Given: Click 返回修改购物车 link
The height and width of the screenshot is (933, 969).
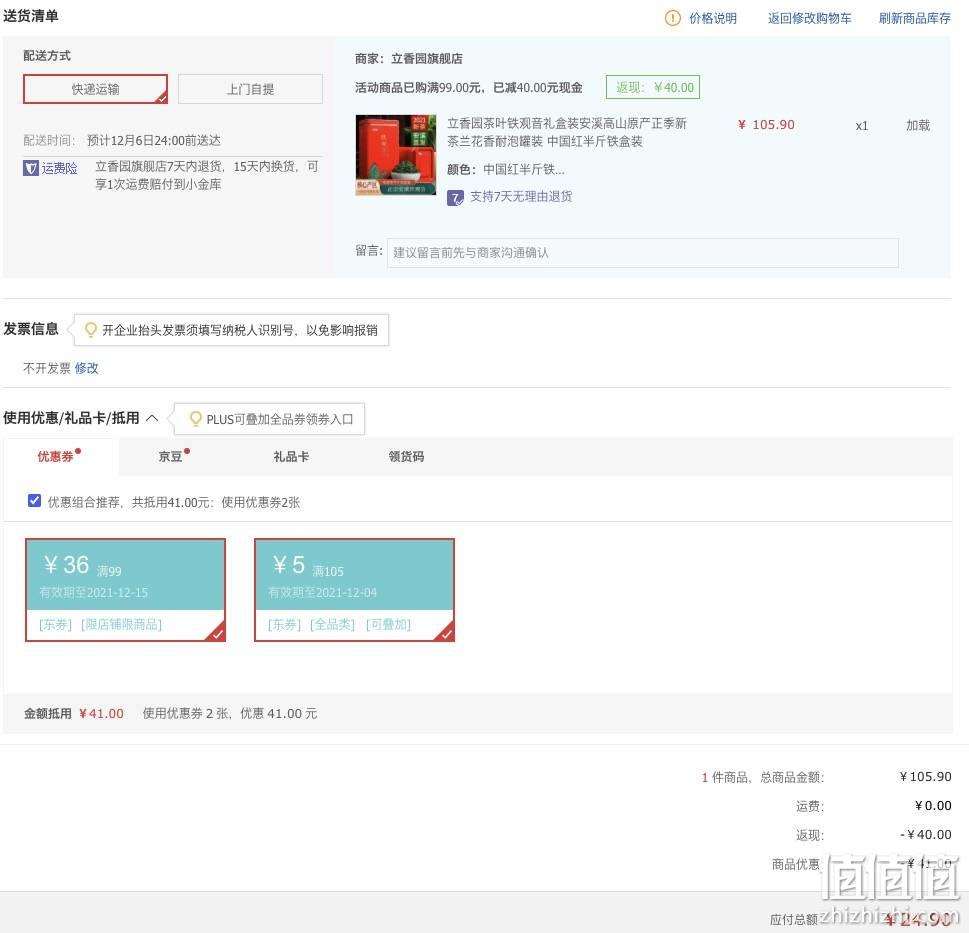Looking at the screenshot, I should 810,18.
